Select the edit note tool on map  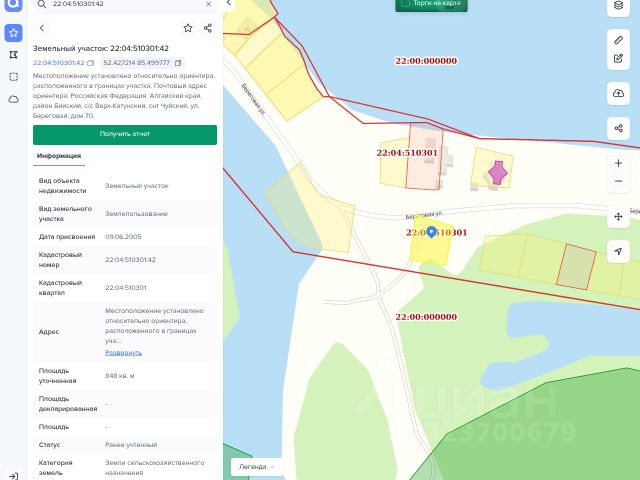(618, 58)
